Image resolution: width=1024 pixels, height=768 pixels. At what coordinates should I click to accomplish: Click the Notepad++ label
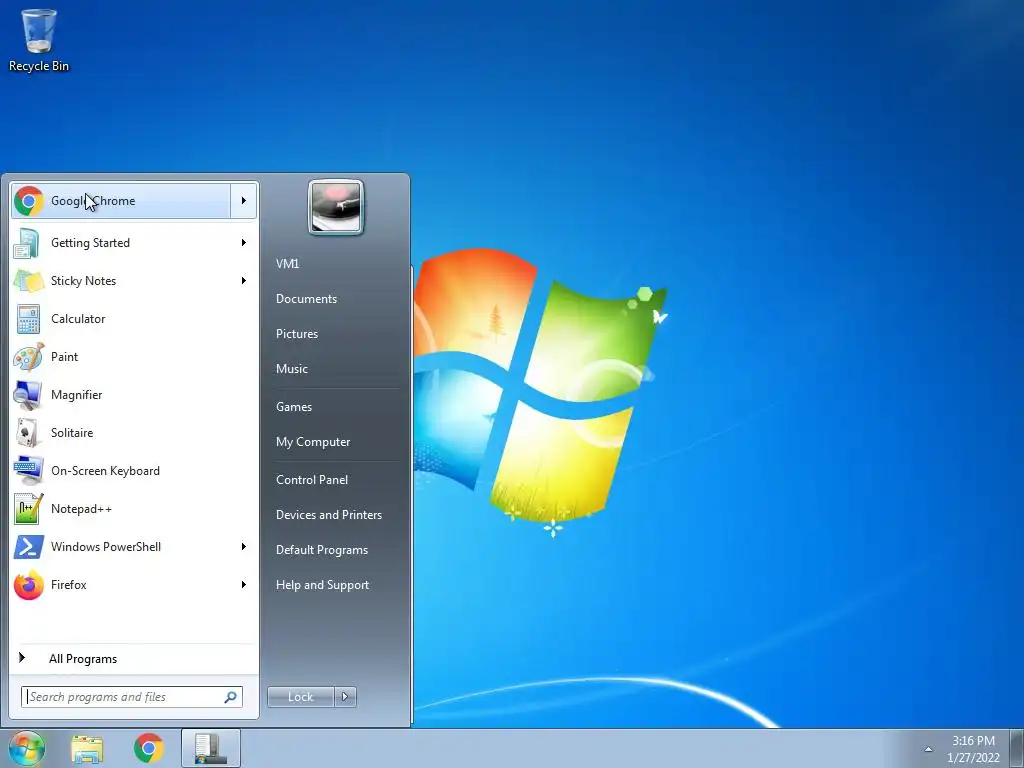(81, 509)
